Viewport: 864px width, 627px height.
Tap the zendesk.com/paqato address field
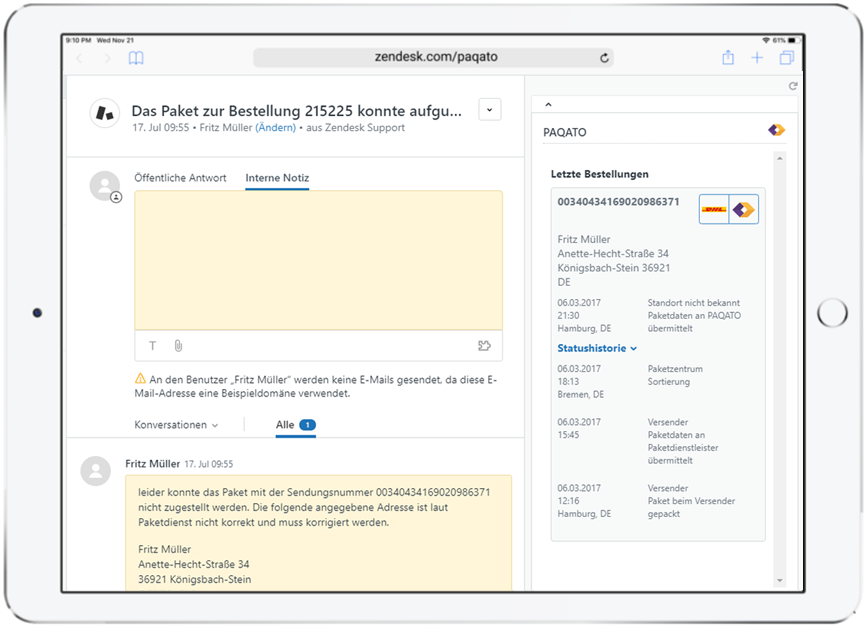click(x=433, y=57)
